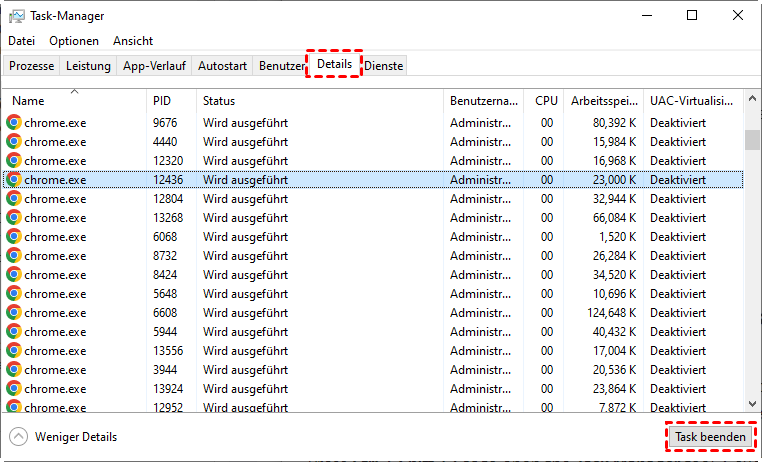762x462 pixels.
Task: Sort by the UAC-Virtualisierung column header
Action: pyautogui.click(x=693, y=101)
